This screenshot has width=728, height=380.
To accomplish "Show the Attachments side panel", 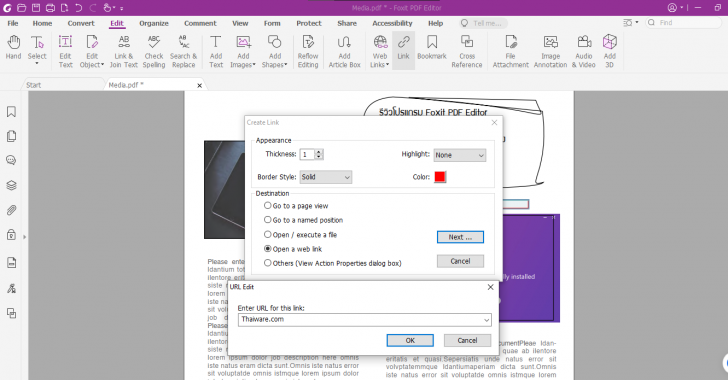I will pos(12,210).
